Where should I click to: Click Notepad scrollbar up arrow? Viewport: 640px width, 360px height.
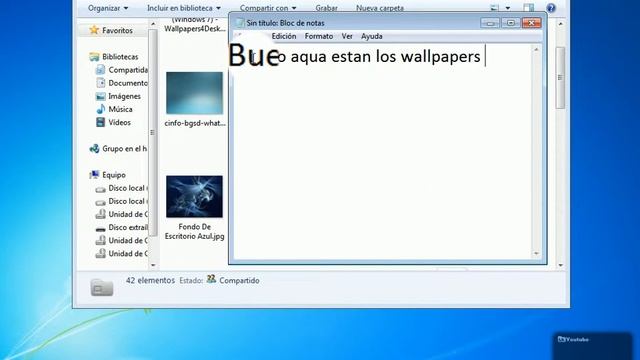[536, 49]
